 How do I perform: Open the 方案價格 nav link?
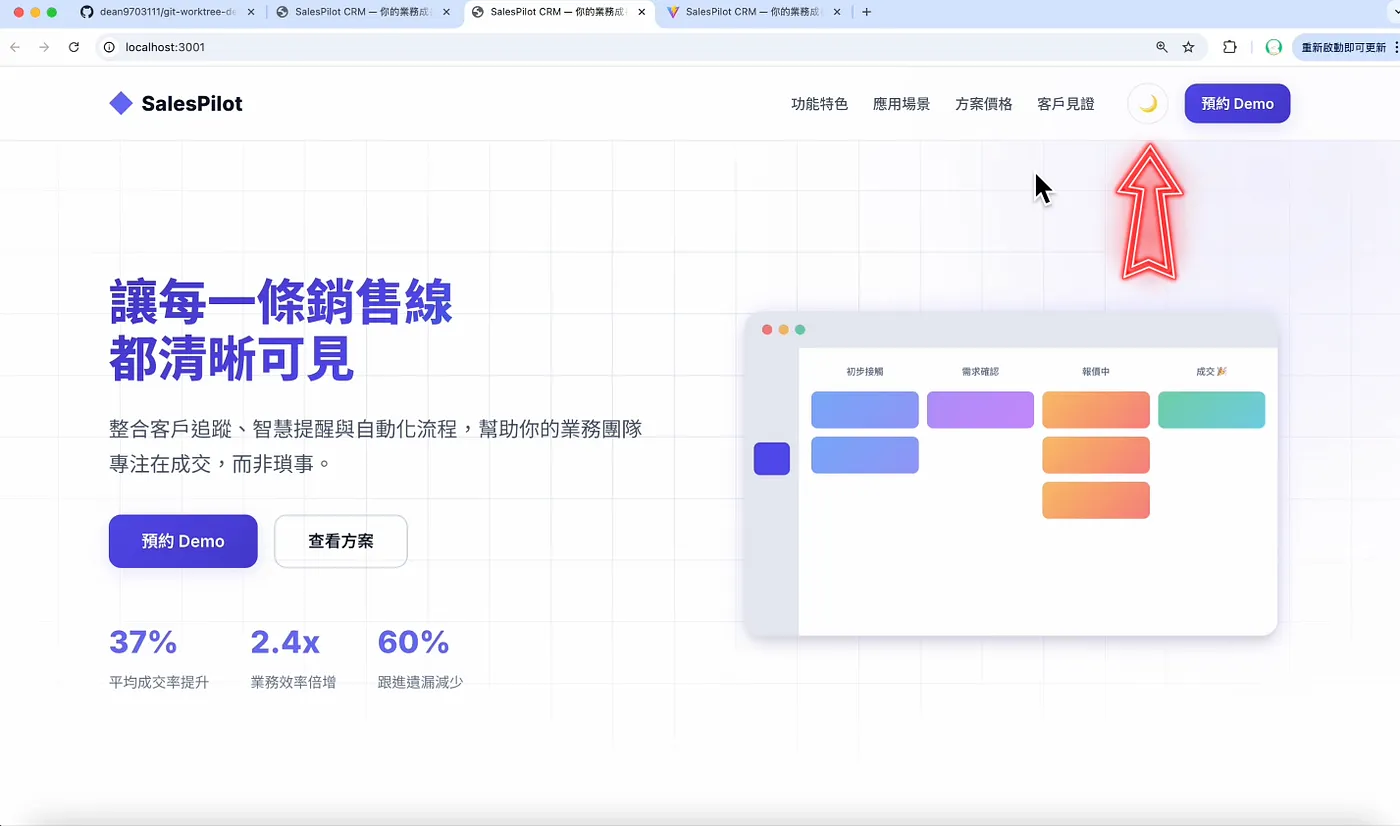pos(983,104)
